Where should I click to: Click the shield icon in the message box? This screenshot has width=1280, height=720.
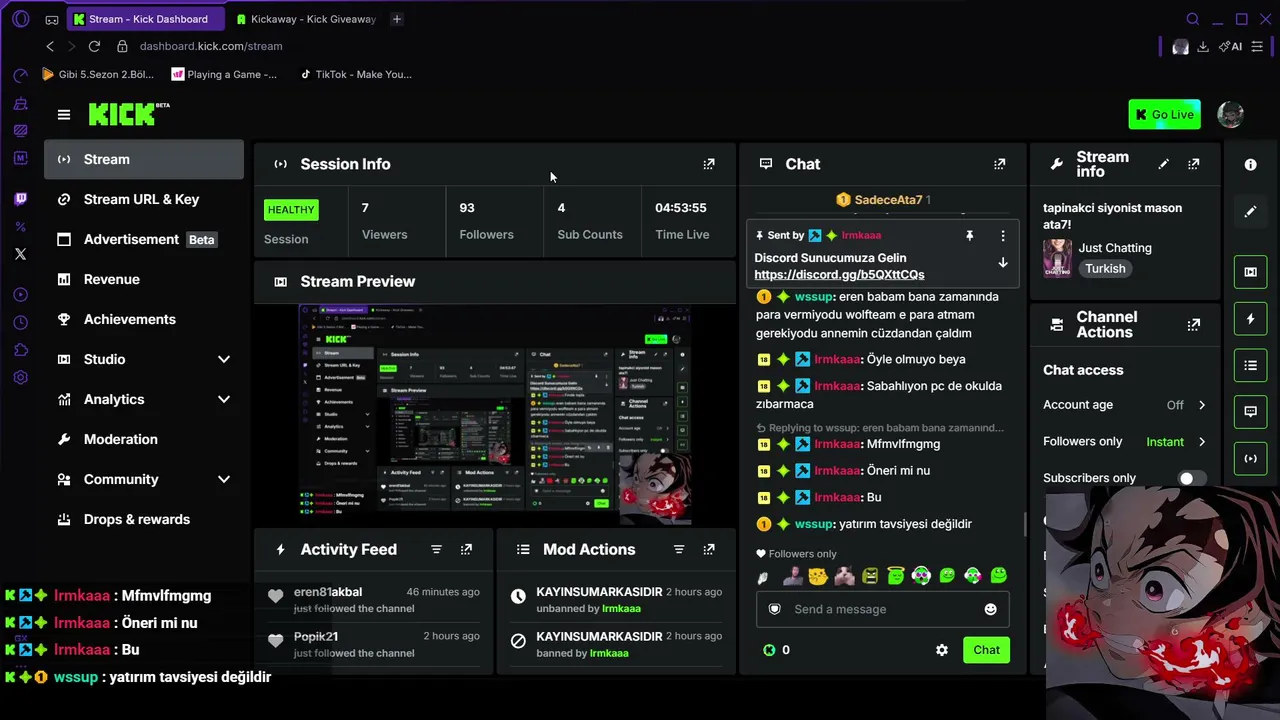click(x=774, y=609)
